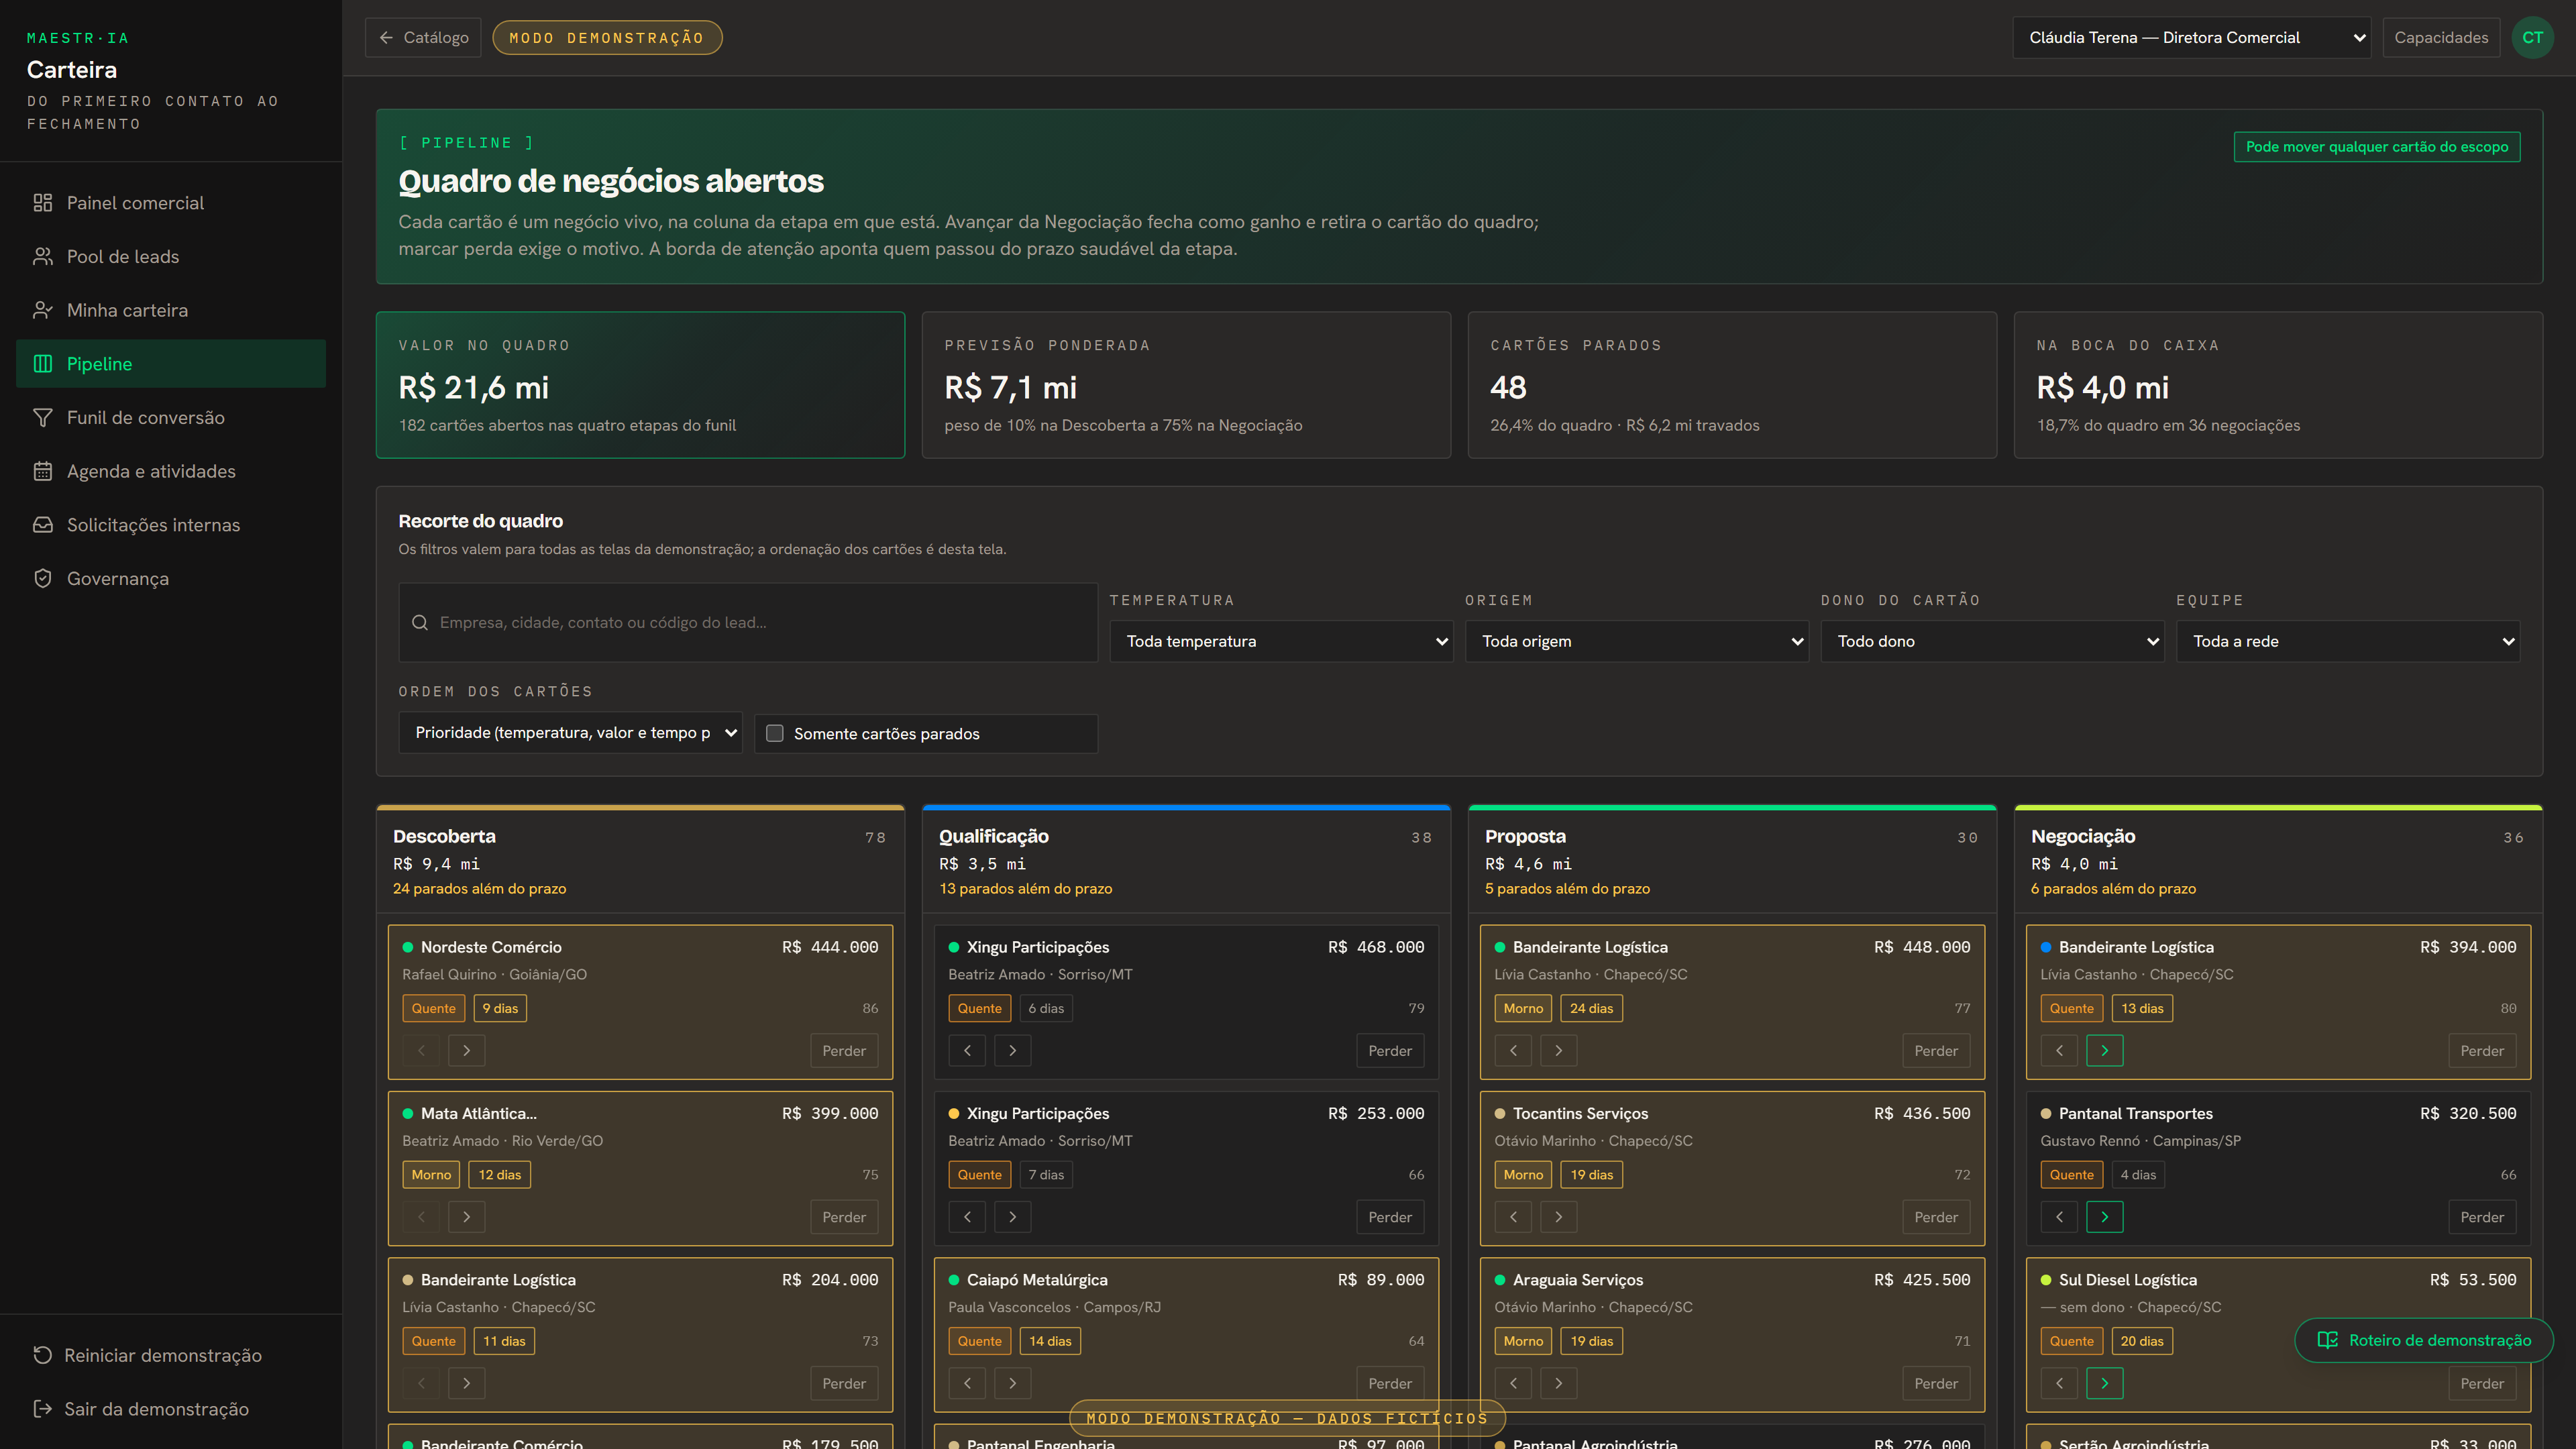Open the Origem dropdown
Viewport: 2576px width, 1449px height.
click(x=1637, y=641)
